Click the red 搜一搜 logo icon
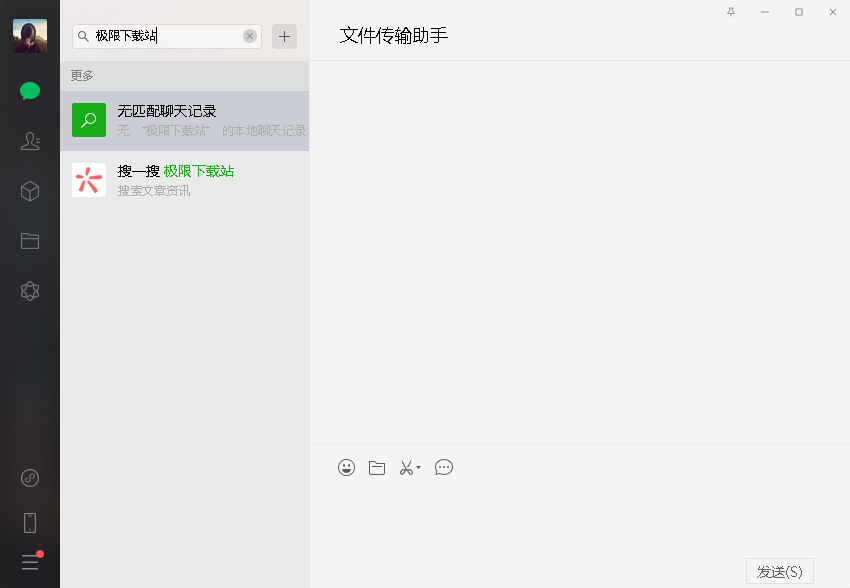Screen dimensions: 850x588 pos(89,180)
